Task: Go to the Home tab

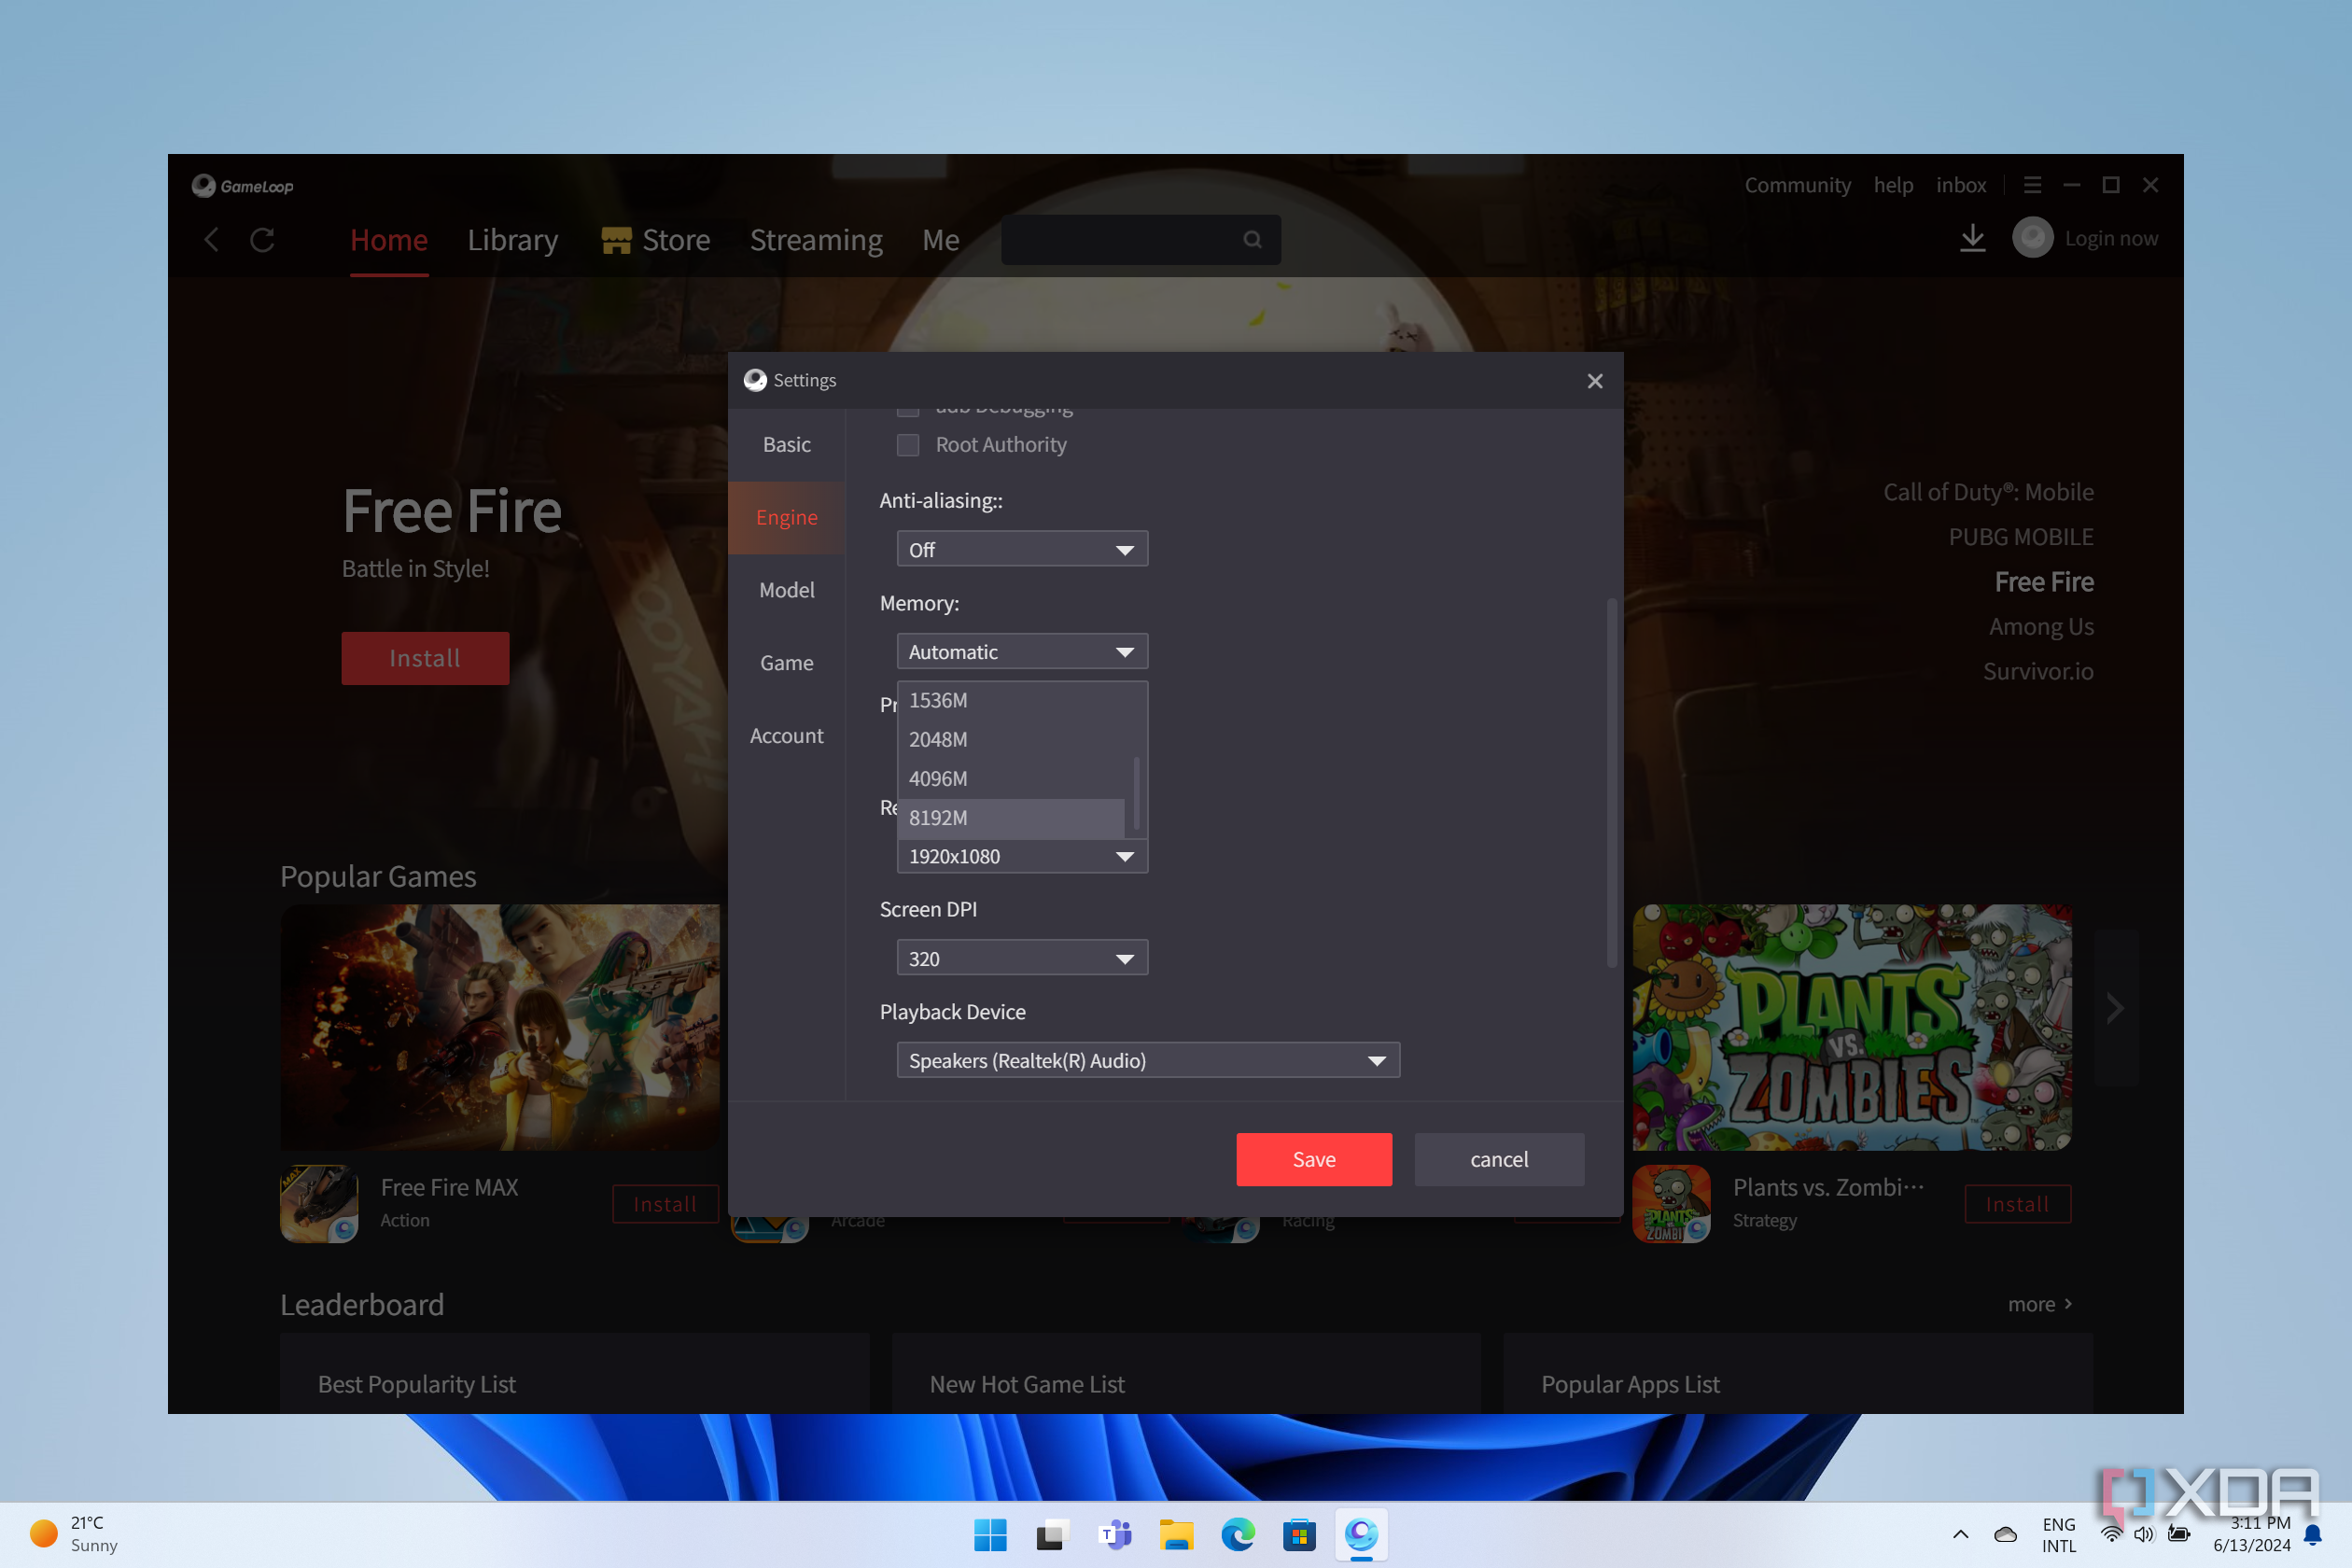Action: point(389,240)
